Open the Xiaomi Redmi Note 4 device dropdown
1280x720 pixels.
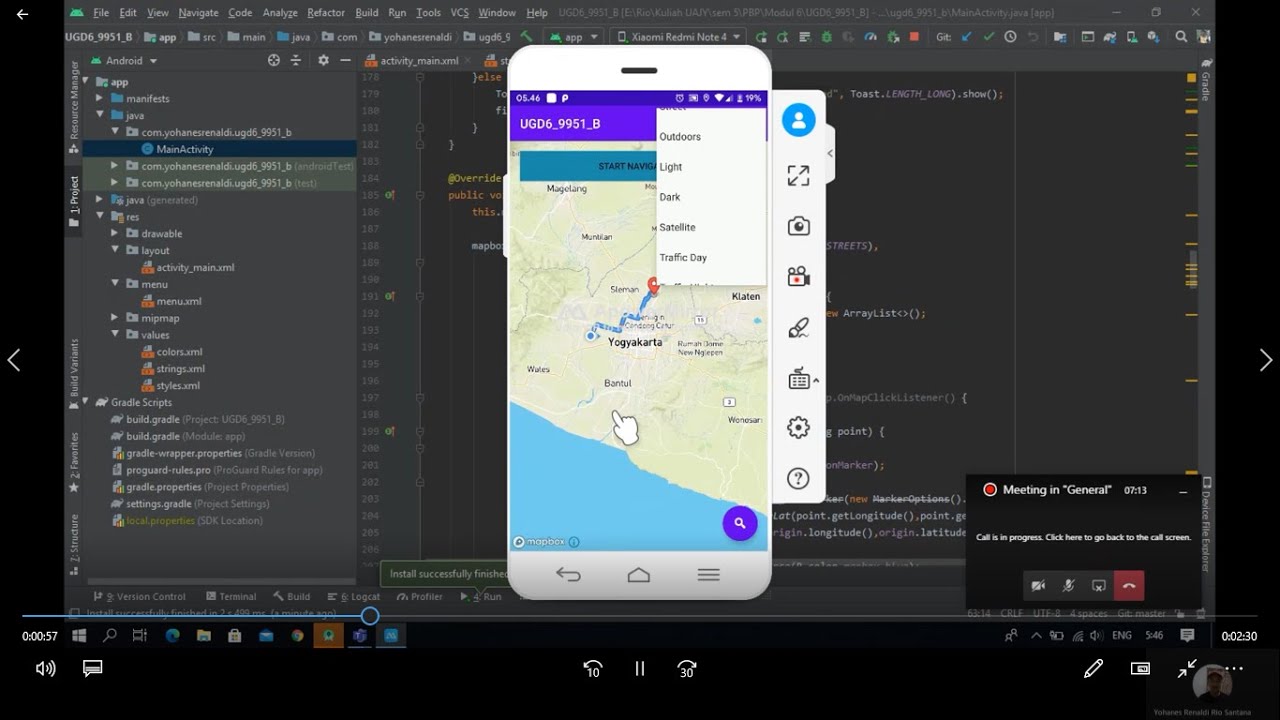tap(678, 37)
